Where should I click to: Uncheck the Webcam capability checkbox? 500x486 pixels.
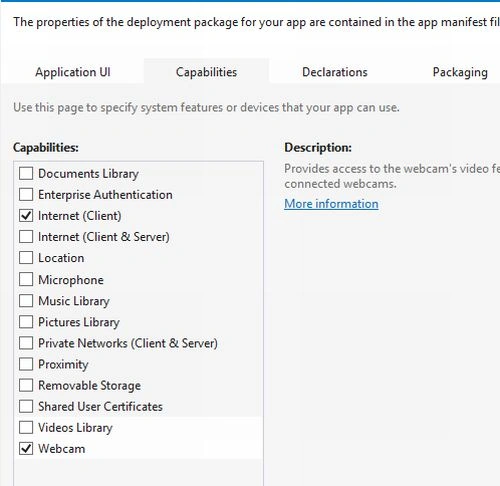[26, 449]
